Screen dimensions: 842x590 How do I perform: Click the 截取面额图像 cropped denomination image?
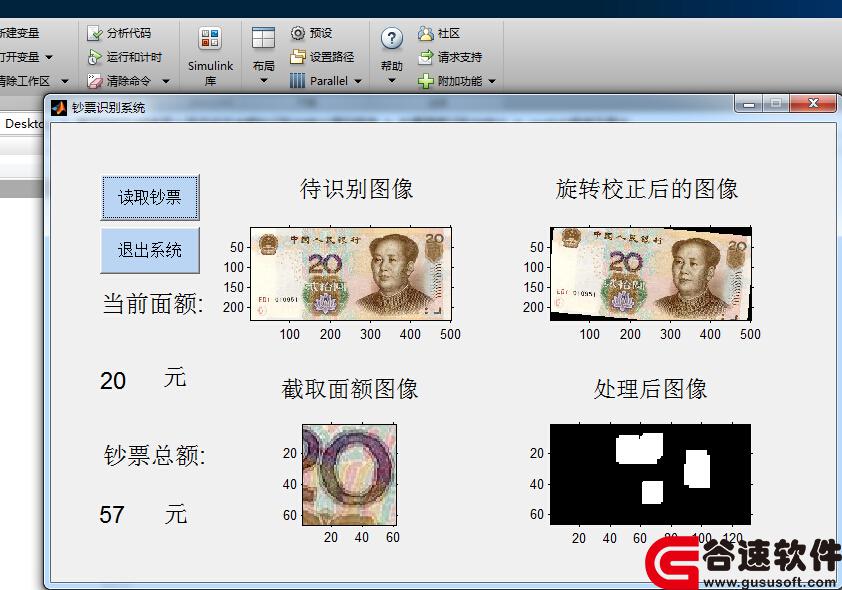pos(350,475)
